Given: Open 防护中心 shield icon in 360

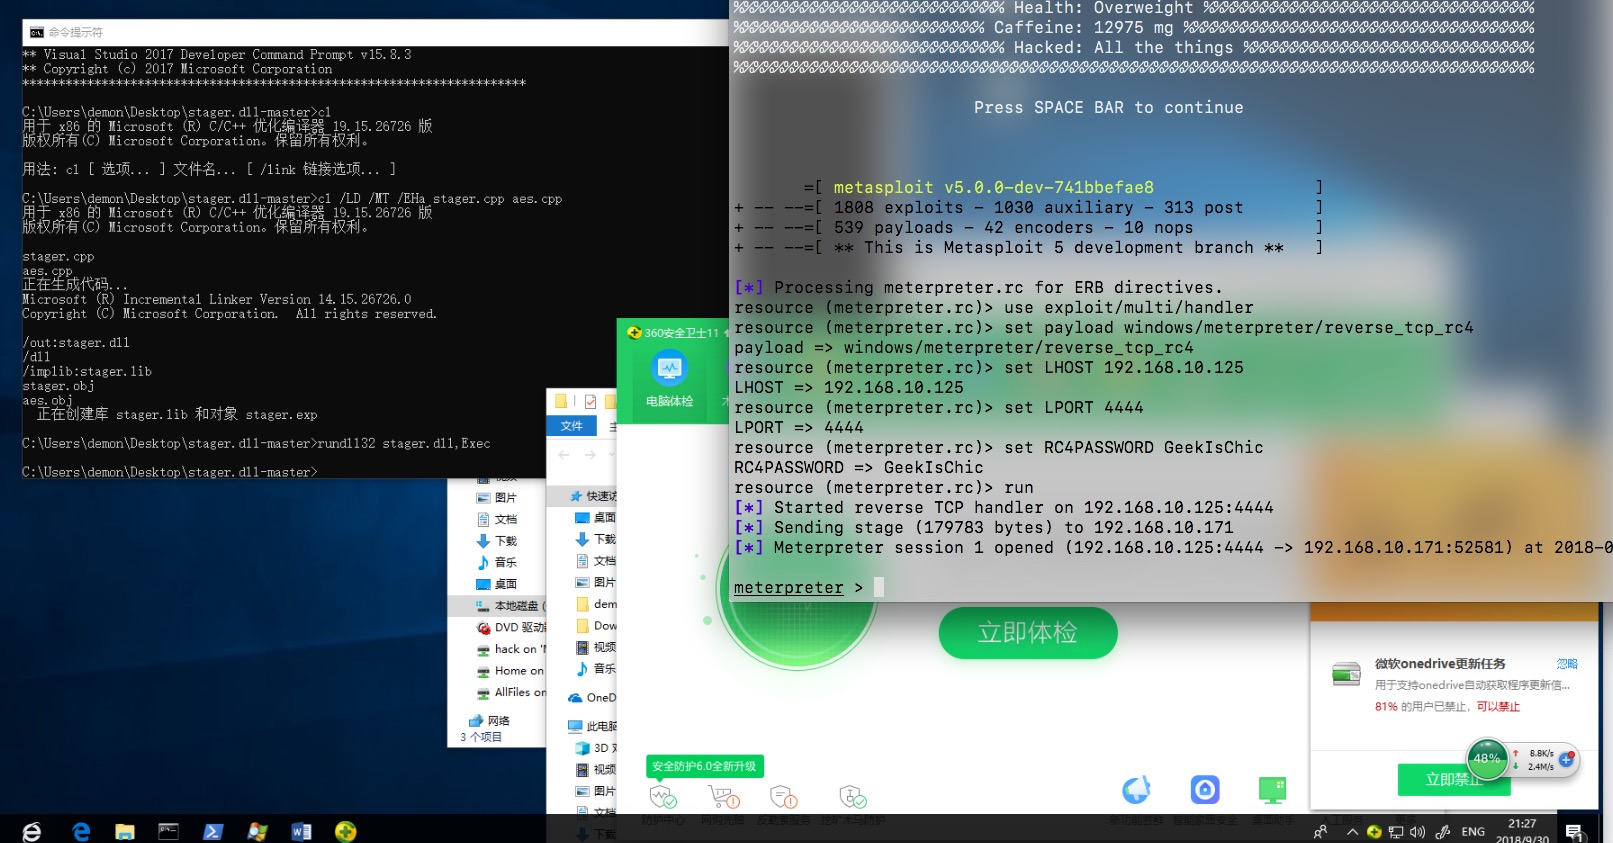Looking at the screenshot, I should (662, 797).
